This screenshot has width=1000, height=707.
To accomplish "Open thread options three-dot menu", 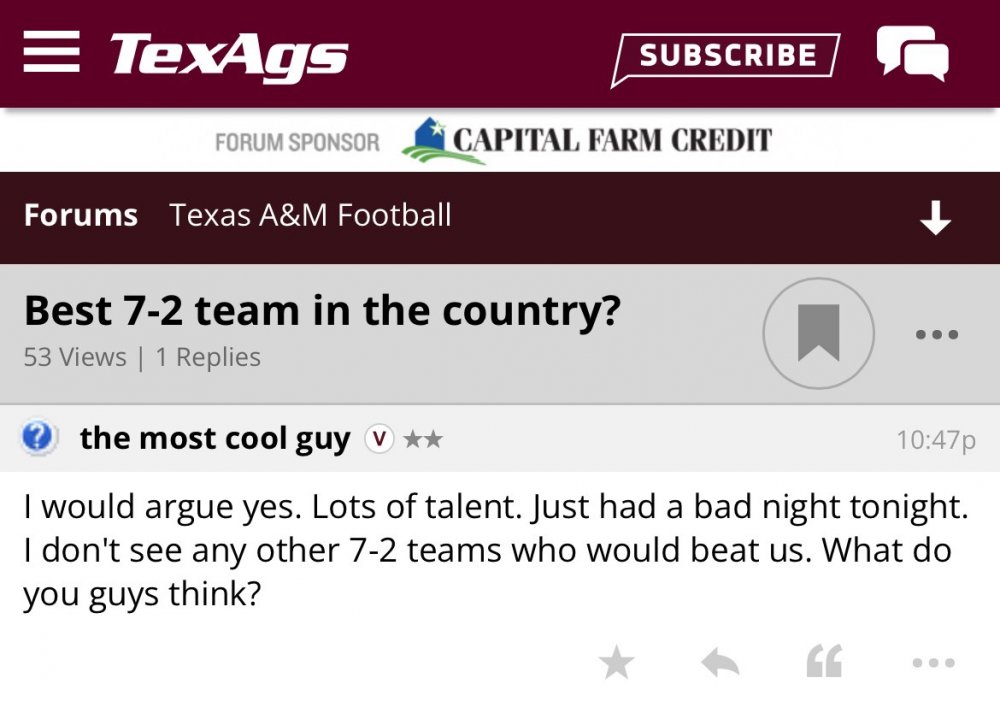I will (x=937, y=335).
